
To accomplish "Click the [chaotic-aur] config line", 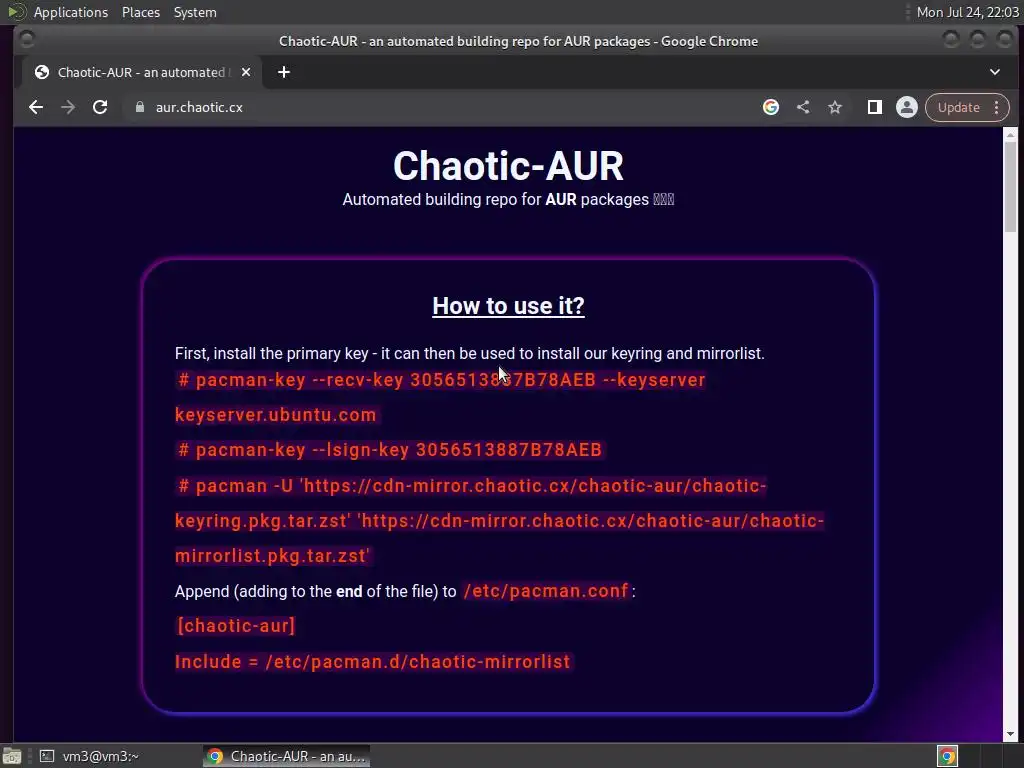I will click(x=236, y=626).
